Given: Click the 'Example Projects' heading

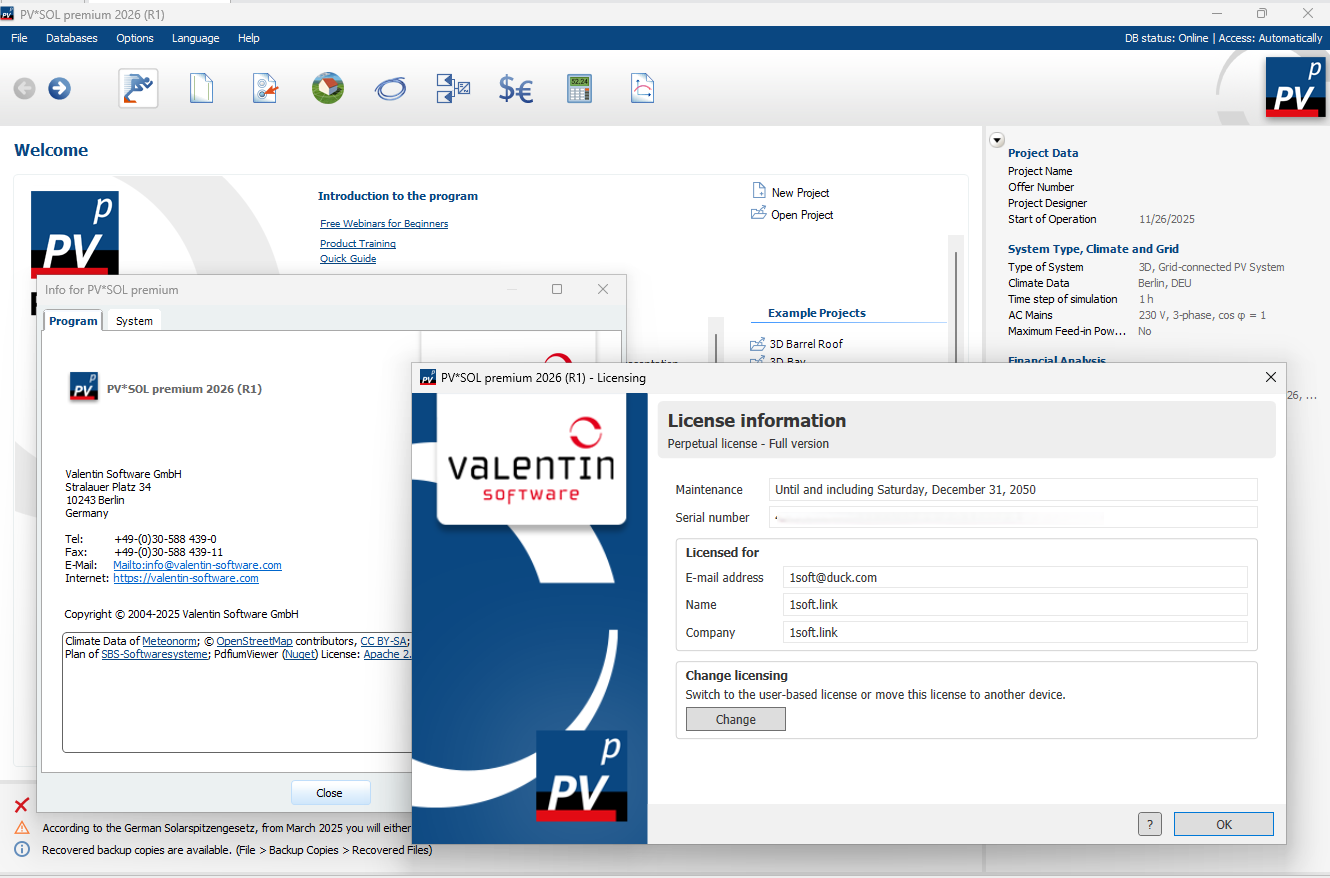Looking at the screenshot, I should point(817,313).
